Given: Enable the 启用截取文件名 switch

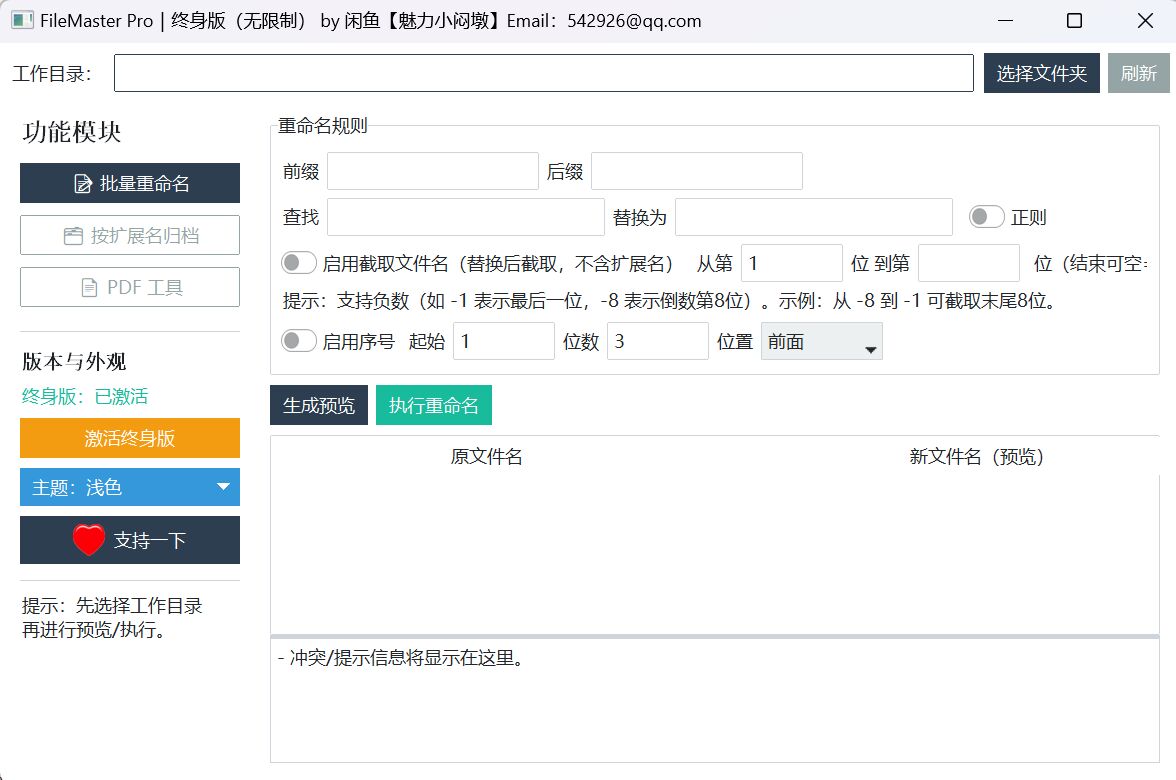Looking at the screenshot, I should pos(297,260).
